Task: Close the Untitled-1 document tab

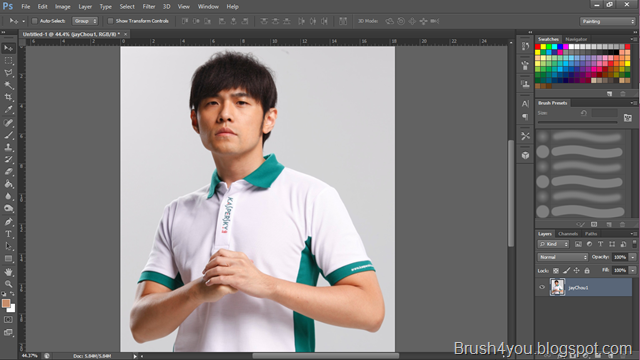Action: coord(125,34)
